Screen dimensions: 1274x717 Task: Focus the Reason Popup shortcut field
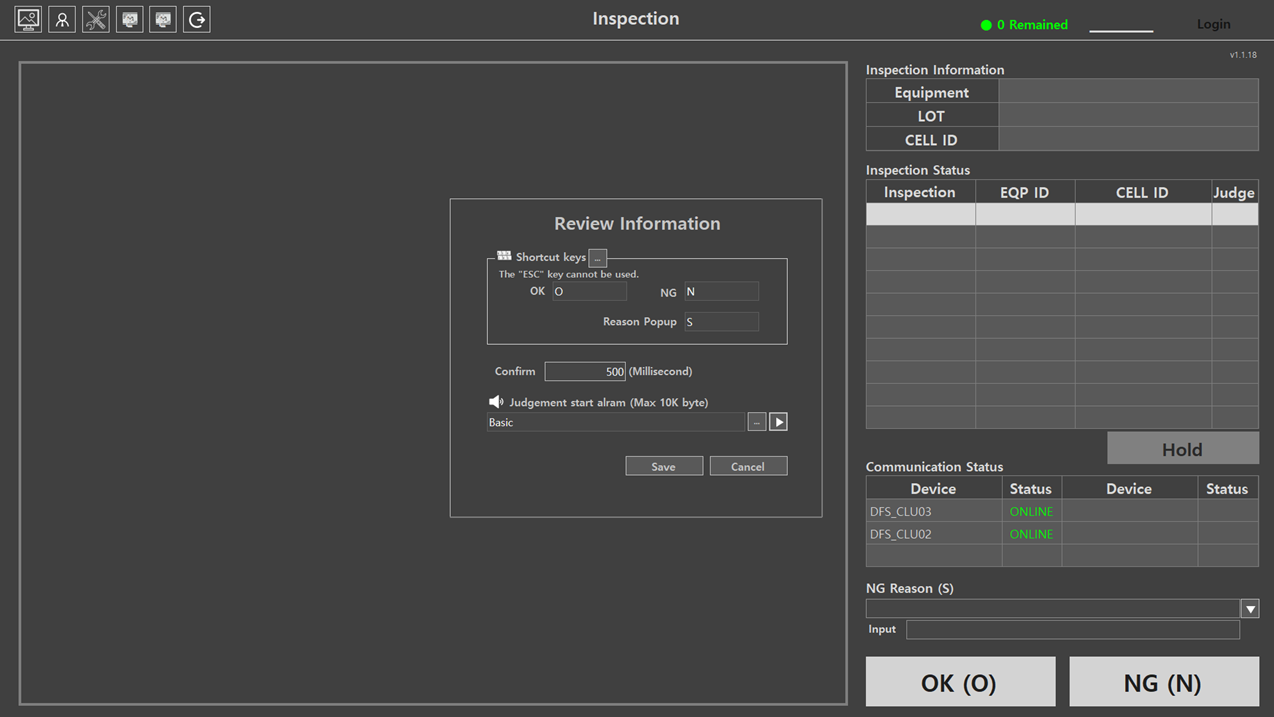tap(721, 322)
